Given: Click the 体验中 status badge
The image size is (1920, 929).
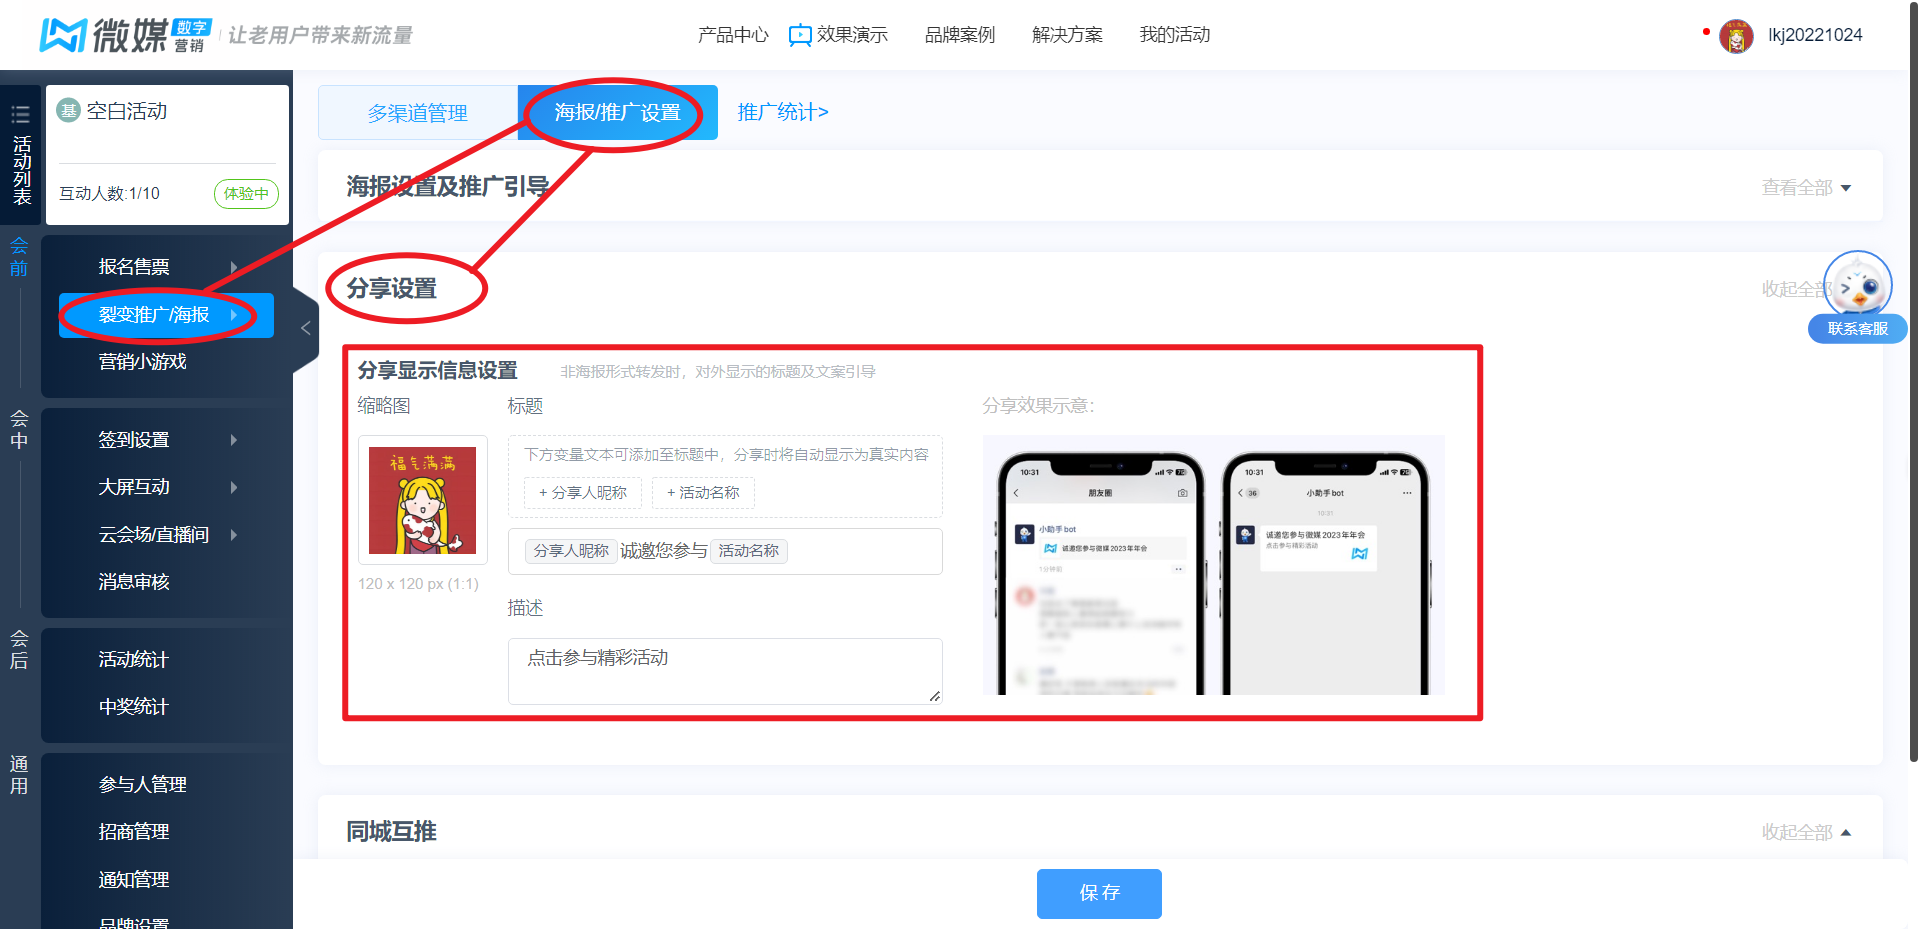Looking at the screenshot, I should (246, 194).
